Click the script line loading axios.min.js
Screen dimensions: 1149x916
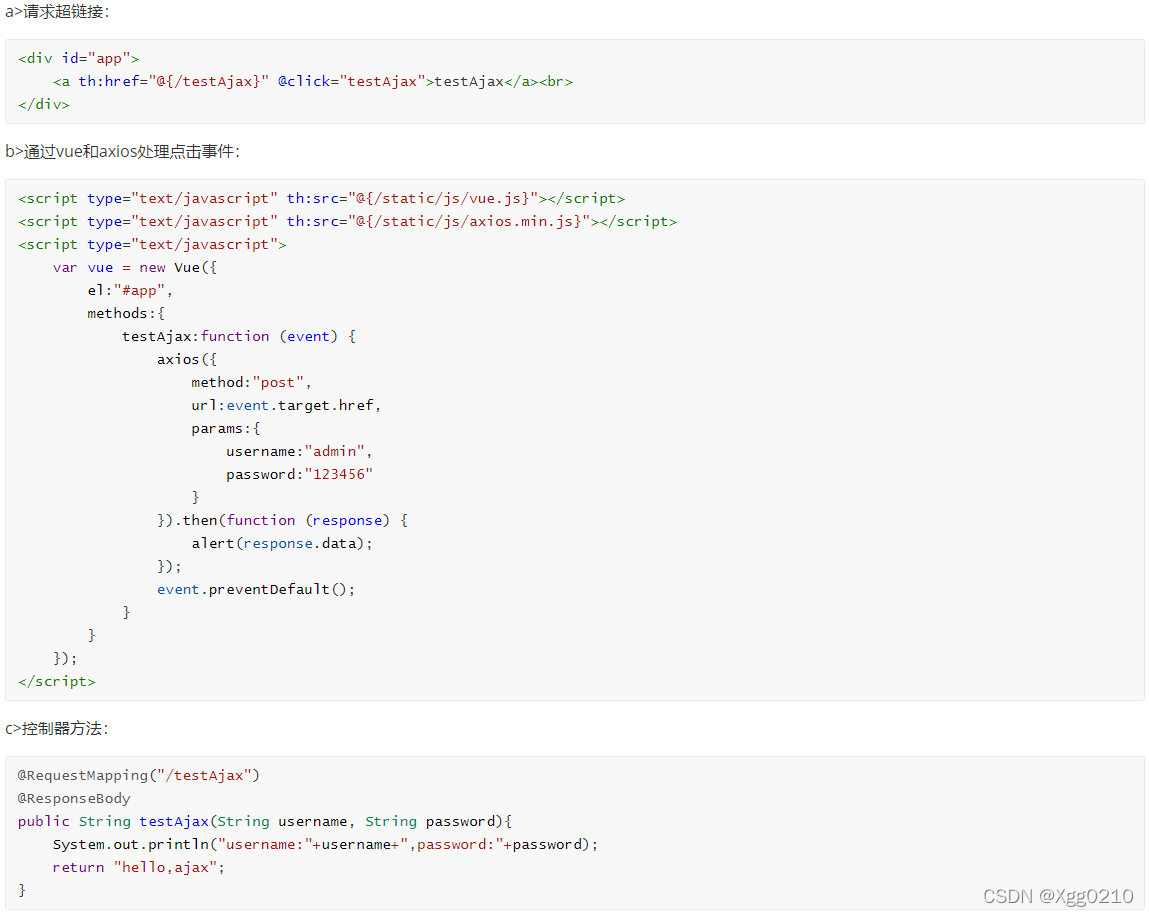(x=347, y=221)
